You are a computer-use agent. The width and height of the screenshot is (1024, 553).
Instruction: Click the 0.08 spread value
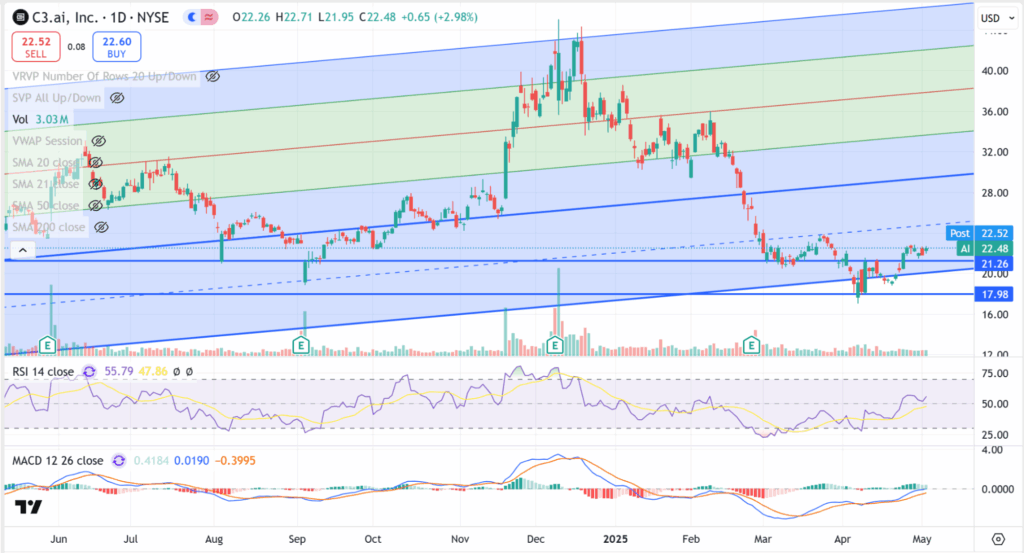(x=76, y=47)
